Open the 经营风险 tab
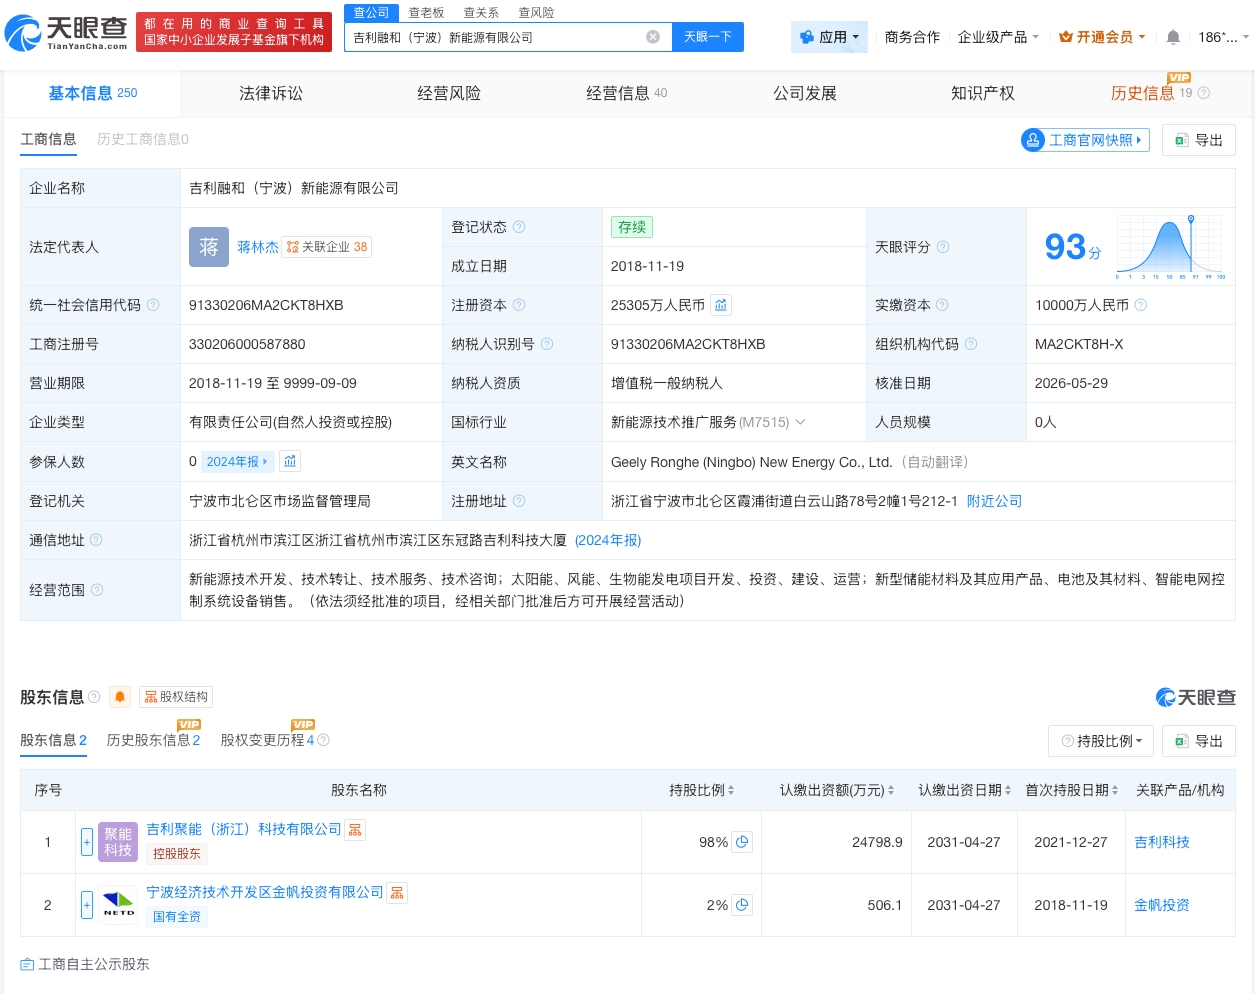This screenshot has width=1255, height=994. 448,93
